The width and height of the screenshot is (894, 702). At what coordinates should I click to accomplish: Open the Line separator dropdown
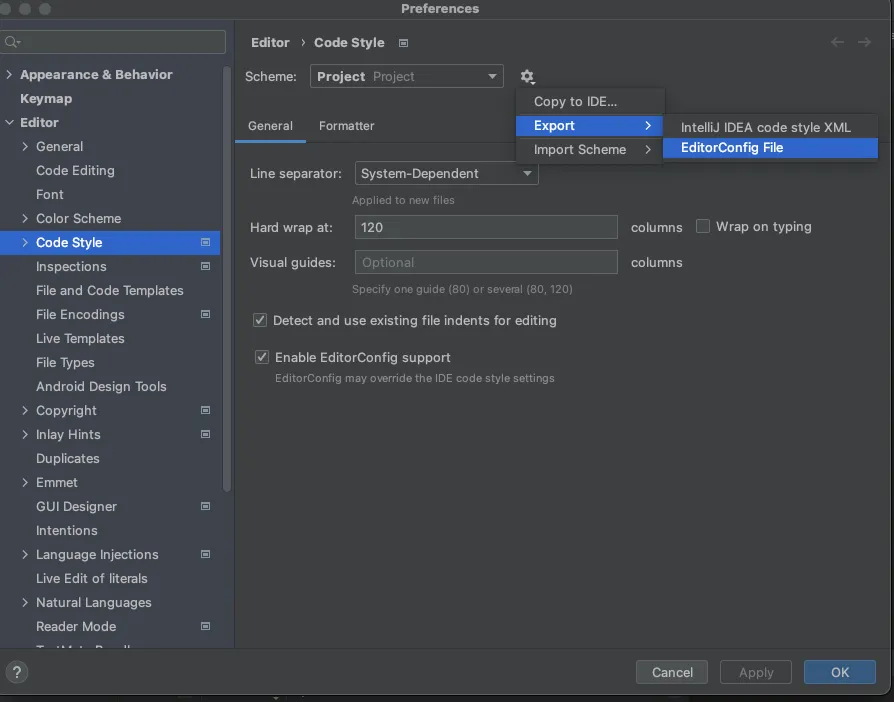click(x=446, y=174)
